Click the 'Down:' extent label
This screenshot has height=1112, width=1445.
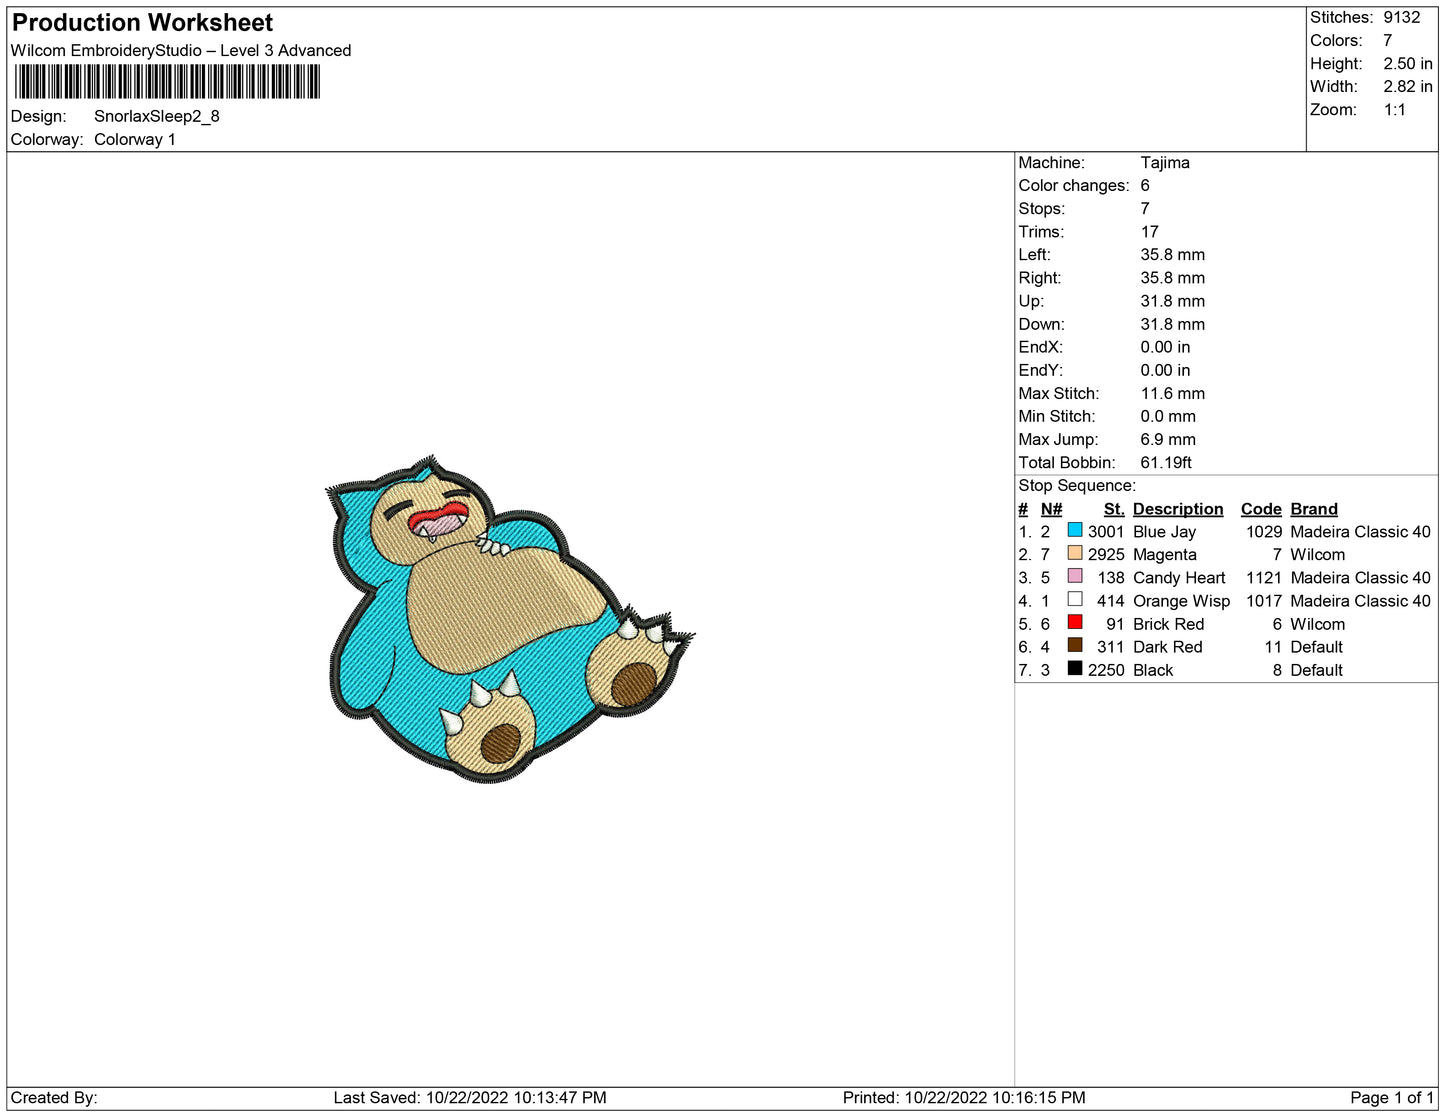1042,324
